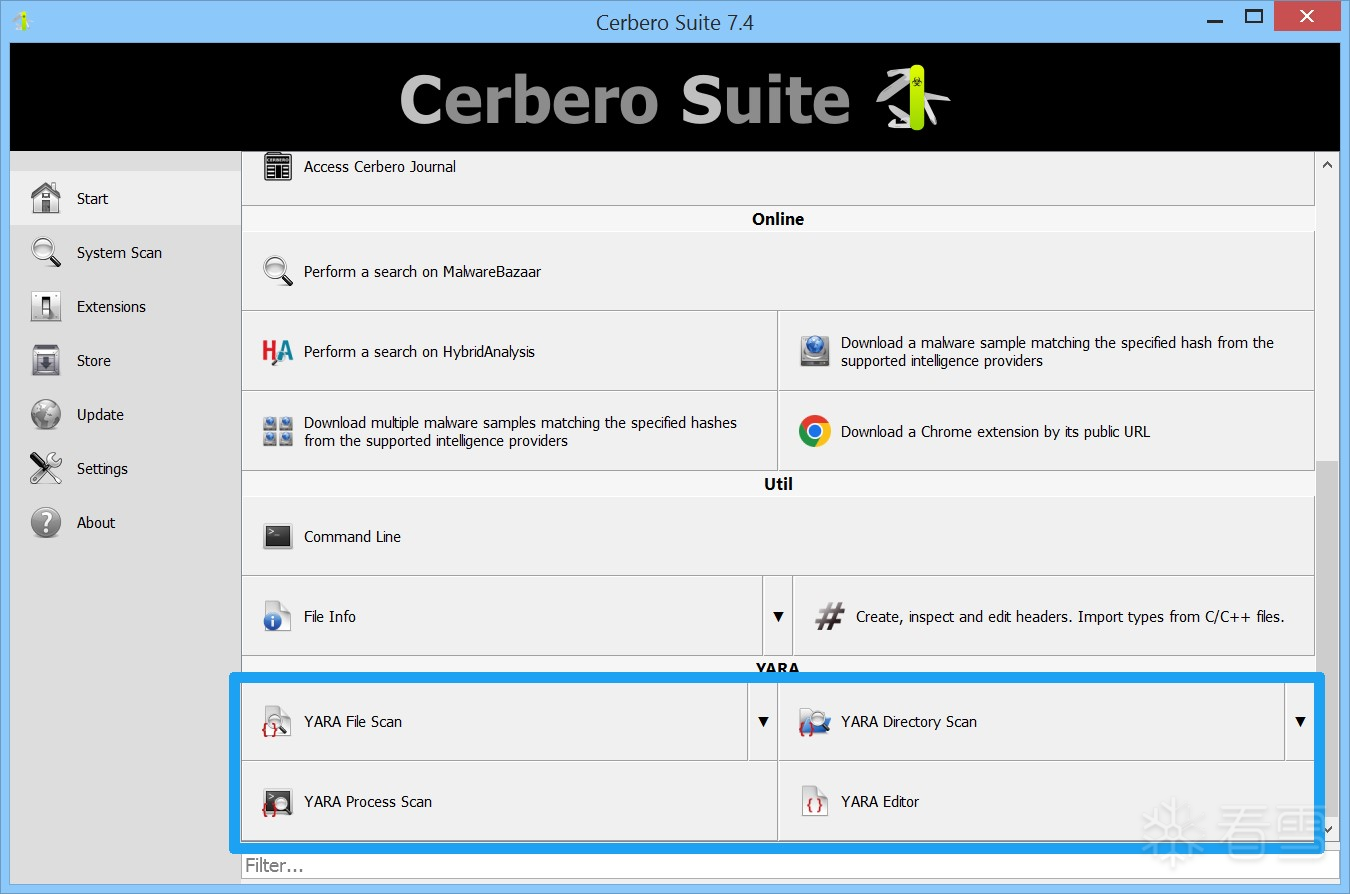Download a Chrome extension by public URL

1046,431
